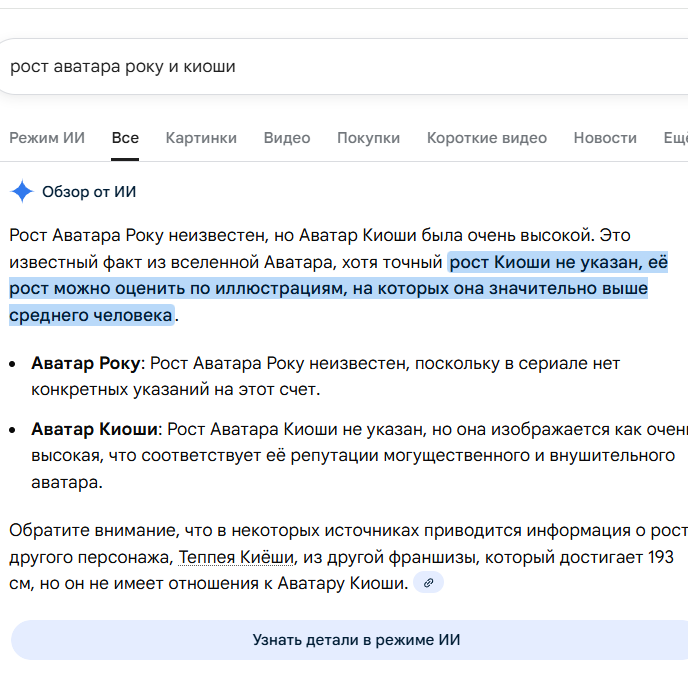Open the Короткие видео tab
Screen dimensions: 688x674
487,138
